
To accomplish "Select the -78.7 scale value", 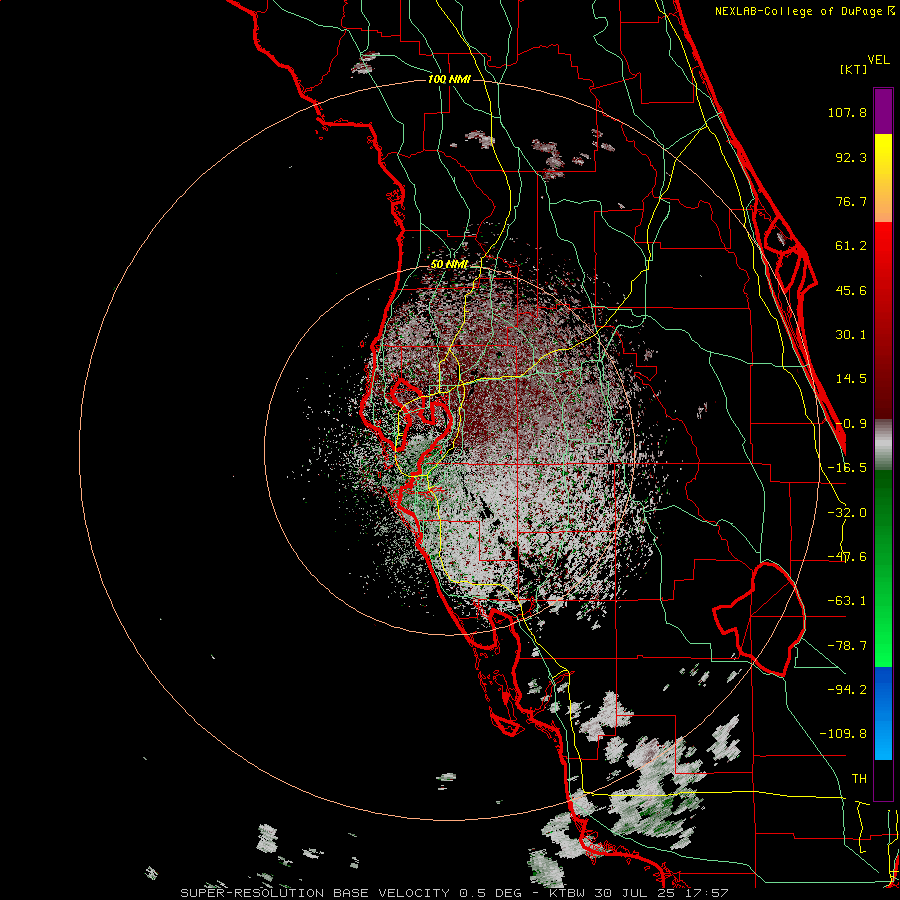I will click(847, 646).
